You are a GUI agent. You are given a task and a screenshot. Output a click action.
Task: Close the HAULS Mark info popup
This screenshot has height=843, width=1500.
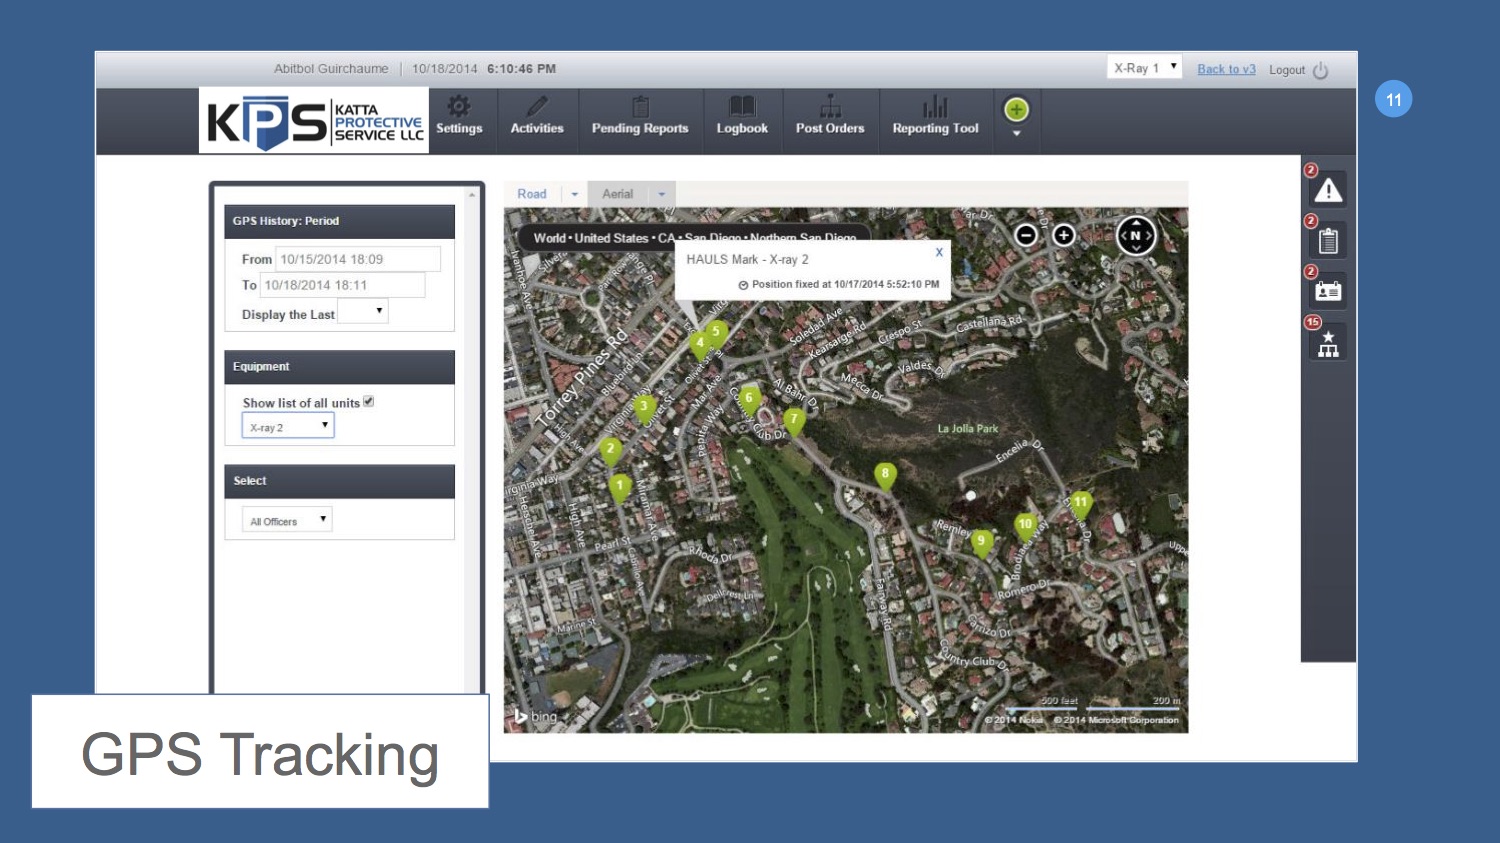click(939, 252)
